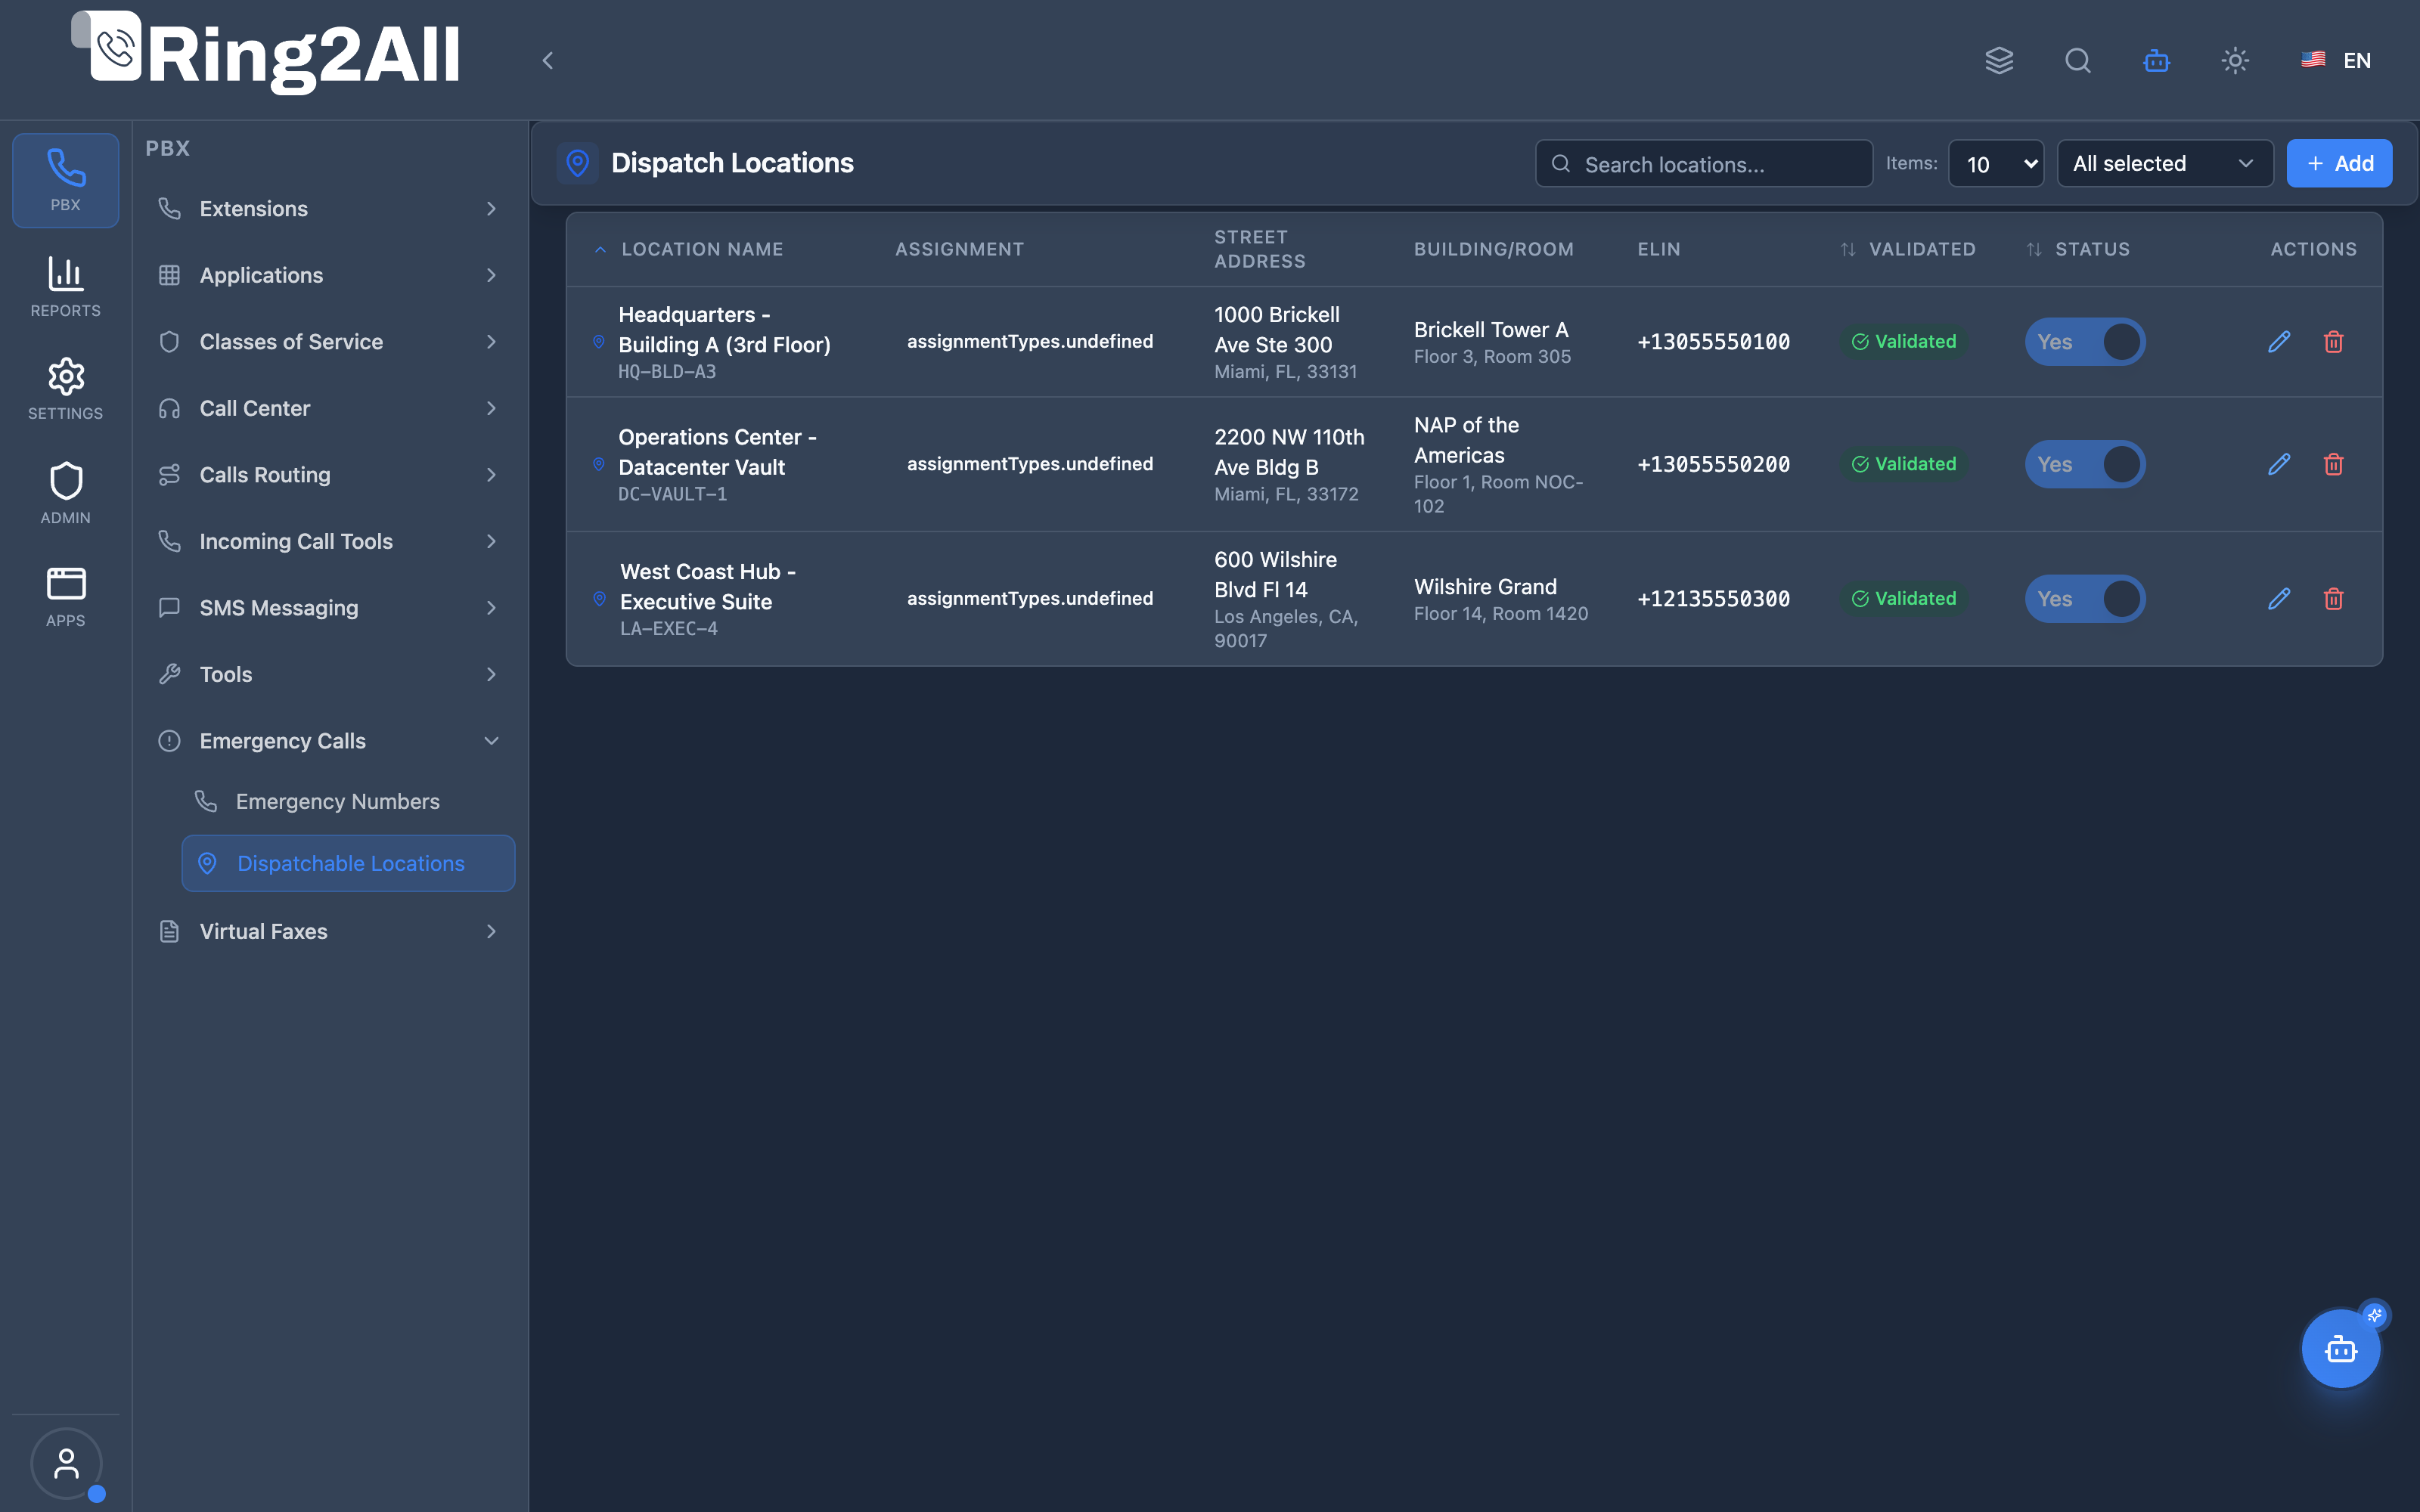Image resolution: width=2420 pixels, height=1512 pixels.
Task: Open Emergency Numbers submenu item
Action: click(347, 802)
